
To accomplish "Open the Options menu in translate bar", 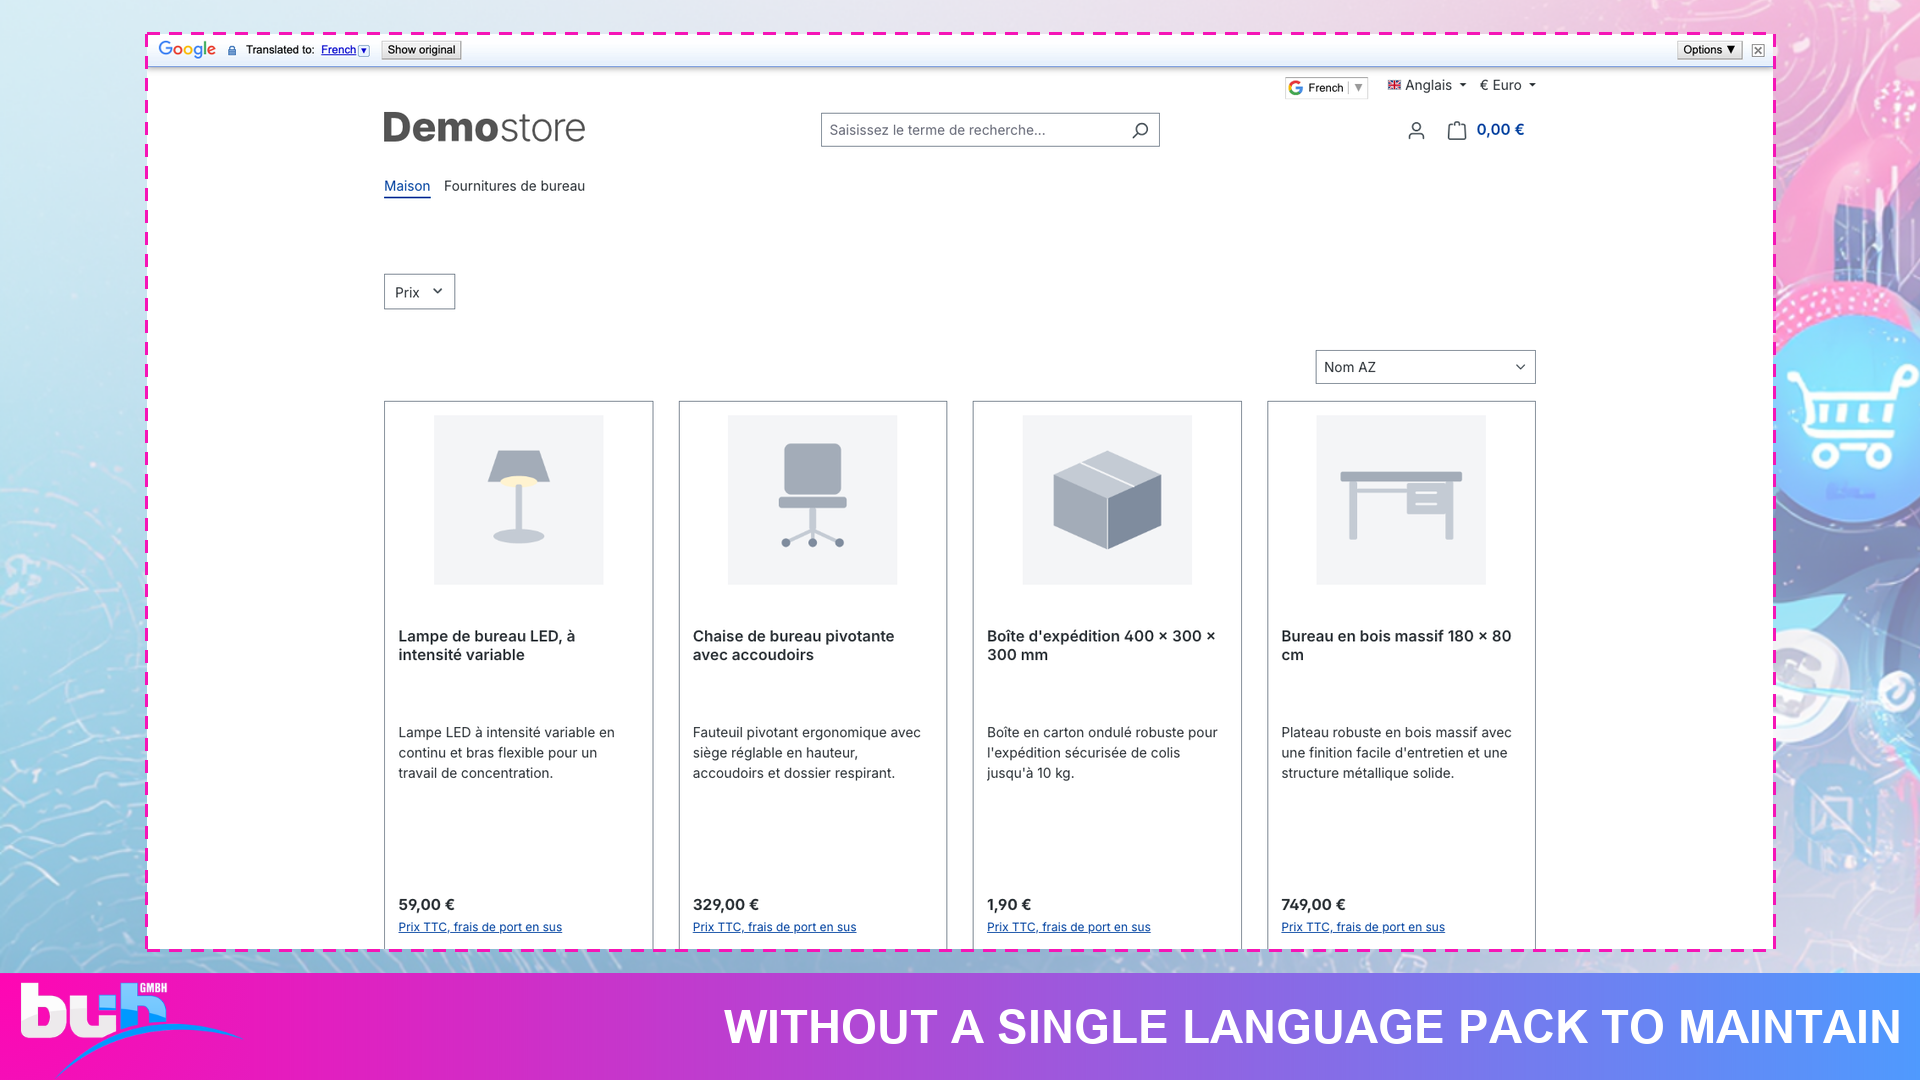I will [x=1709, y=50].
